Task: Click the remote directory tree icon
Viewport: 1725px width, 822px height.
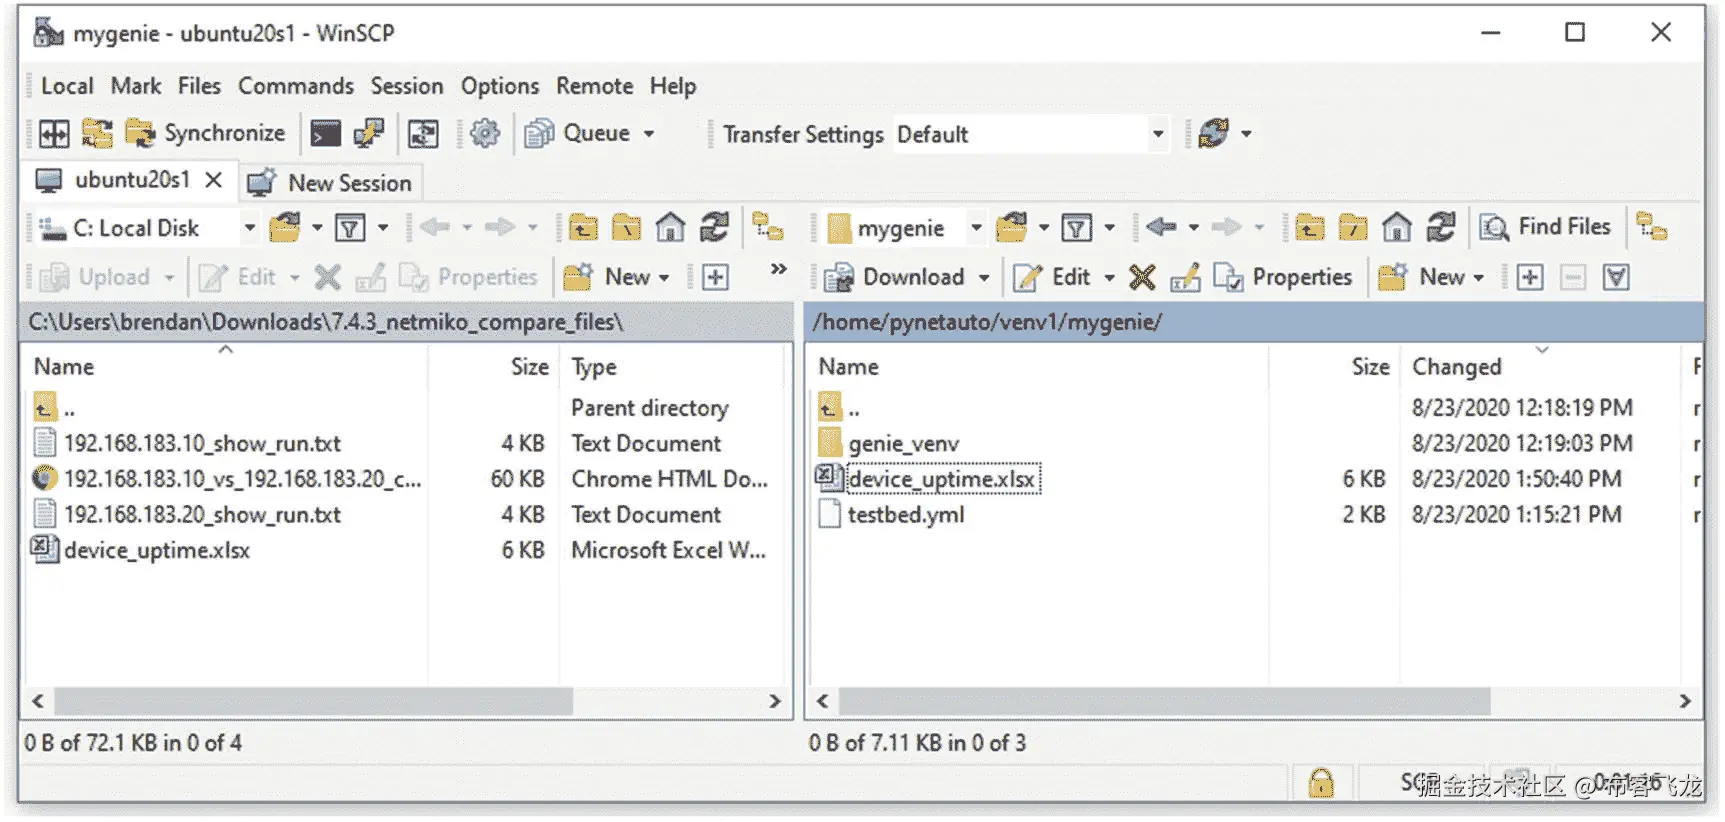Action: click(1652, 228)
